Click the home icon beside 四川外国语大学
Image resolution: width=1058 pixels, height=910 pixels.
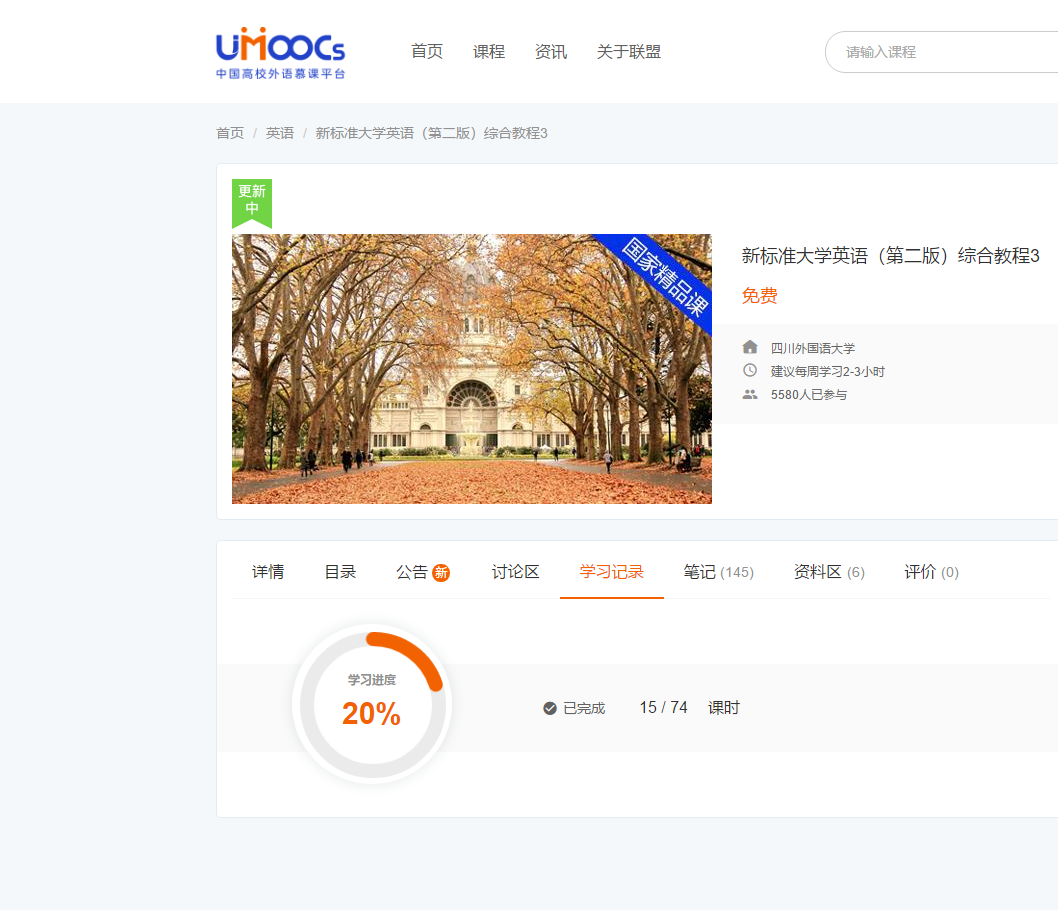[750, 347]
